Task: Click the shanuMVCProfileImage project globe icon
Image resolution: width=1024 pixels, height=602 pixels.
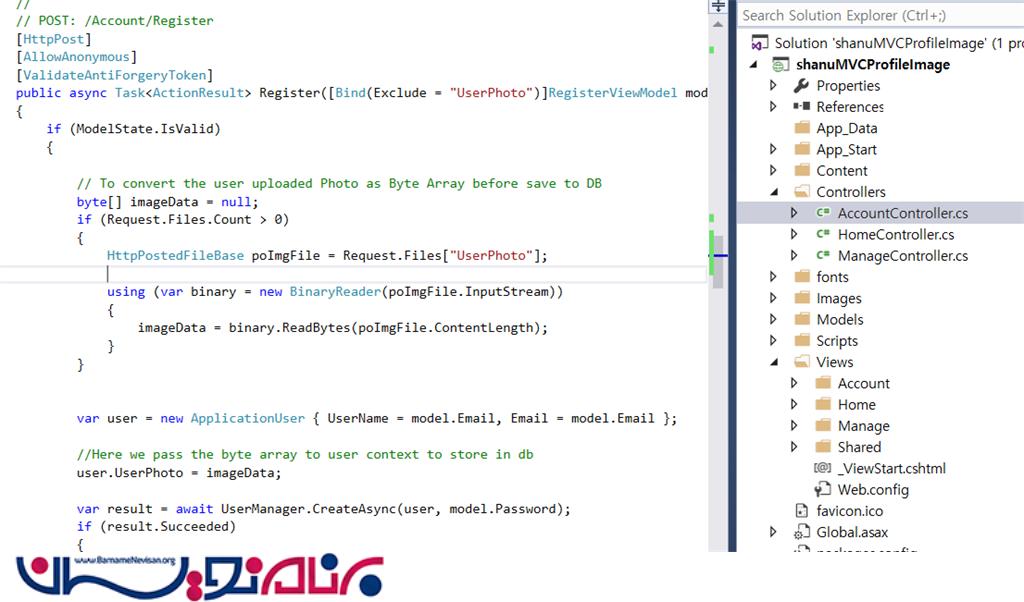Action: [780, 65]
